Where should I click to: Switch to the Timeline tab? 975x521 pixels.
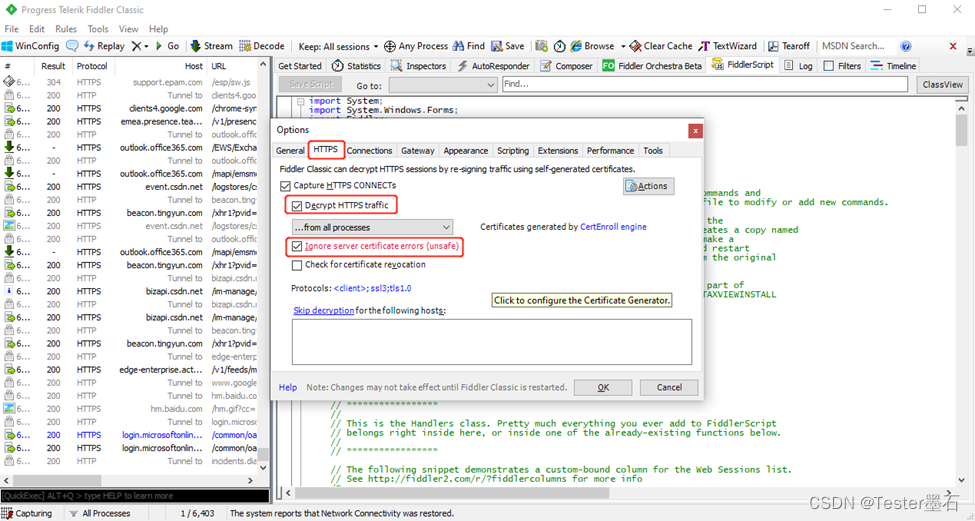click(894, 65)
